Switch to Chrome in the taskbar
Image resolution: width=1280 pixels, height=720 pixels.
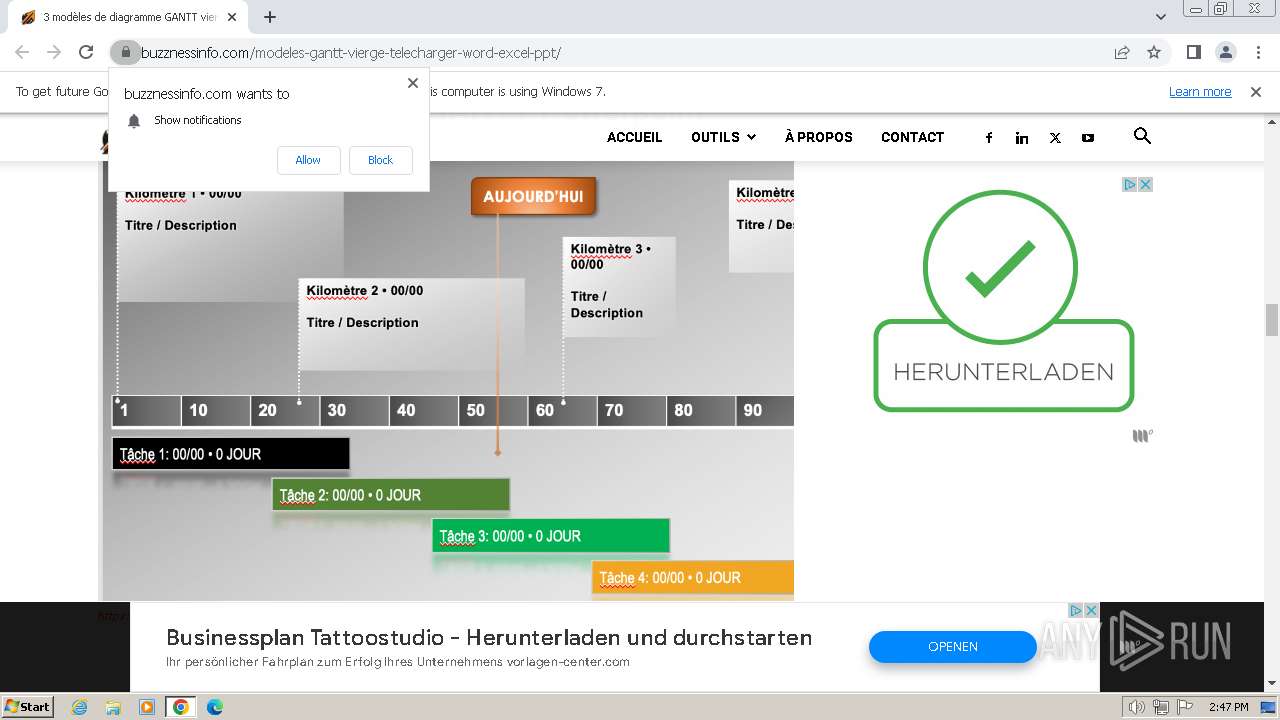click(181, 707)
